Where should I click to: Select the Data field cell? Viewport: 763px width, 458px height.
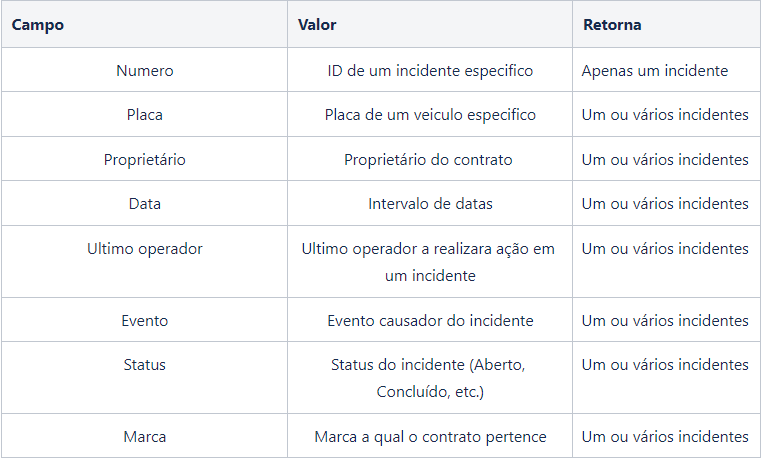click(x=144, y=203)
